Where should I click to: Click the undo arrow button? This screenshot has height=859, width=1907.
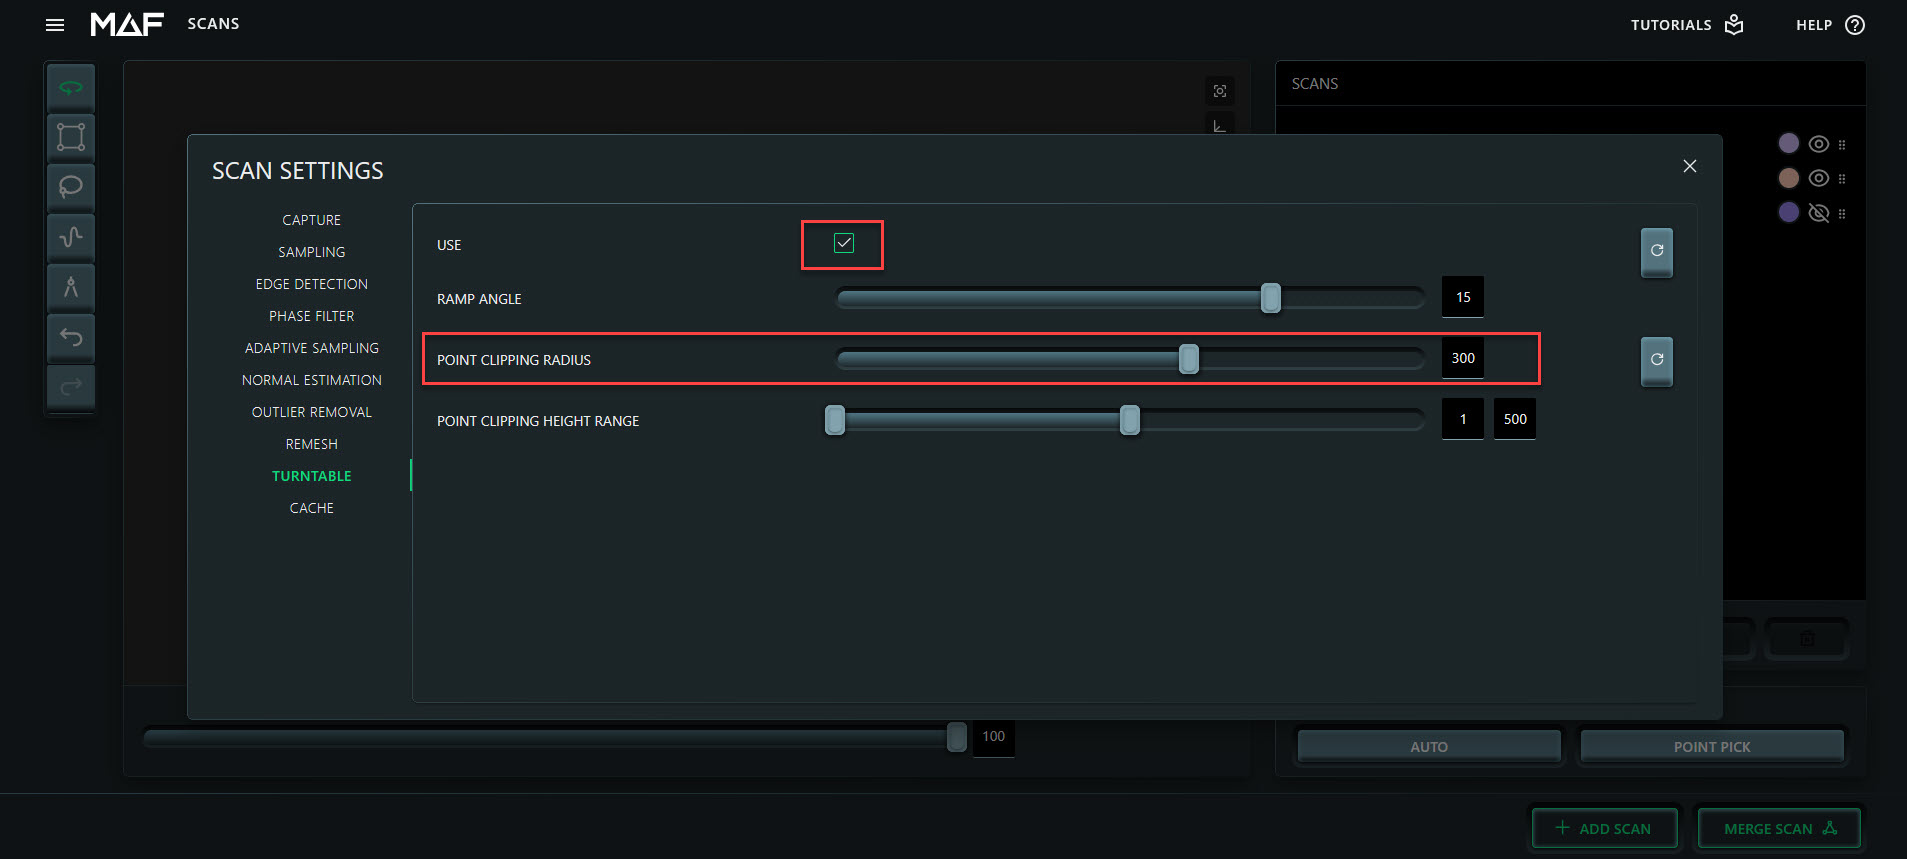click(70, 337)
